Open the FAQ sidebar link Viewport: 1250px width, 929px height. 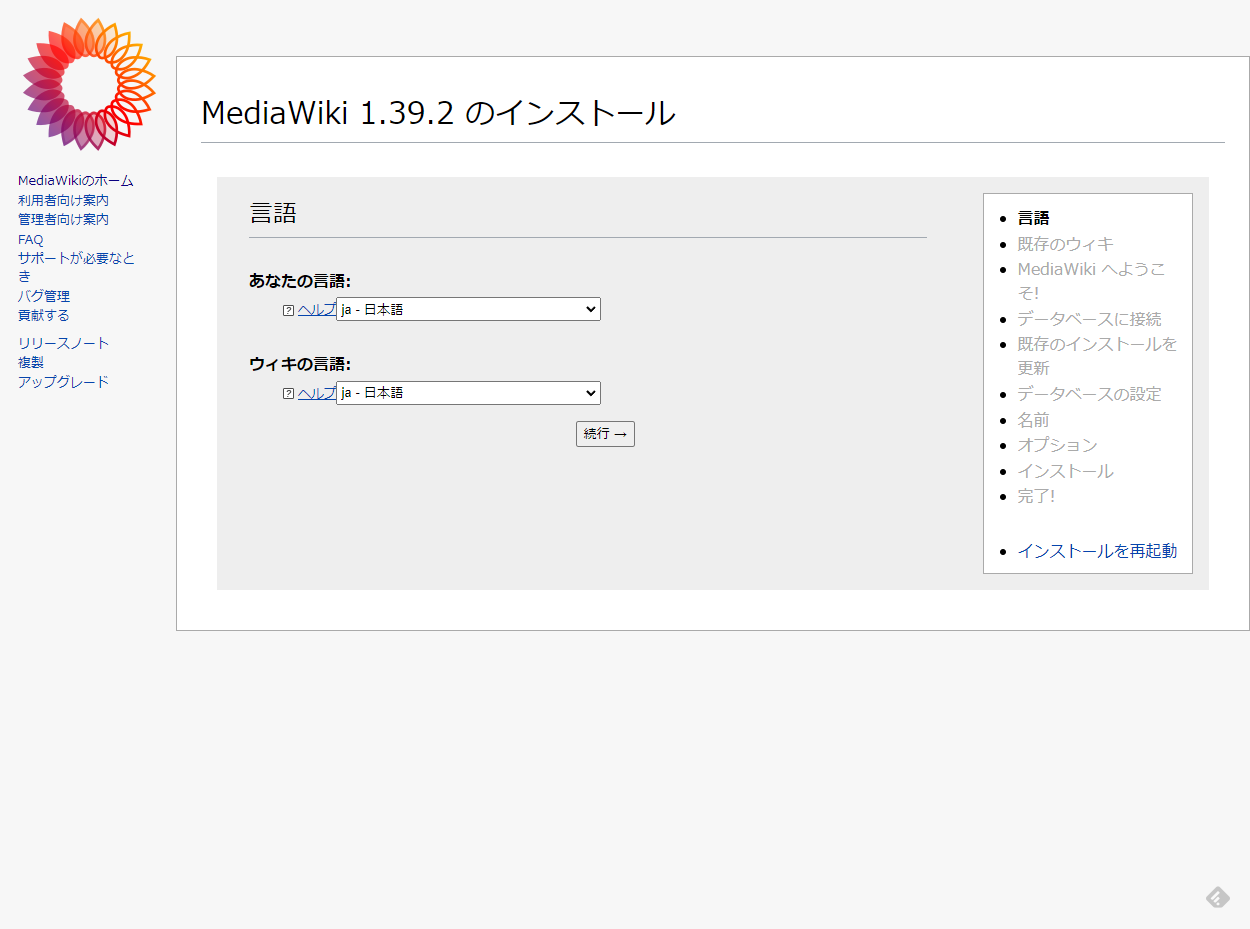point(30,239)
